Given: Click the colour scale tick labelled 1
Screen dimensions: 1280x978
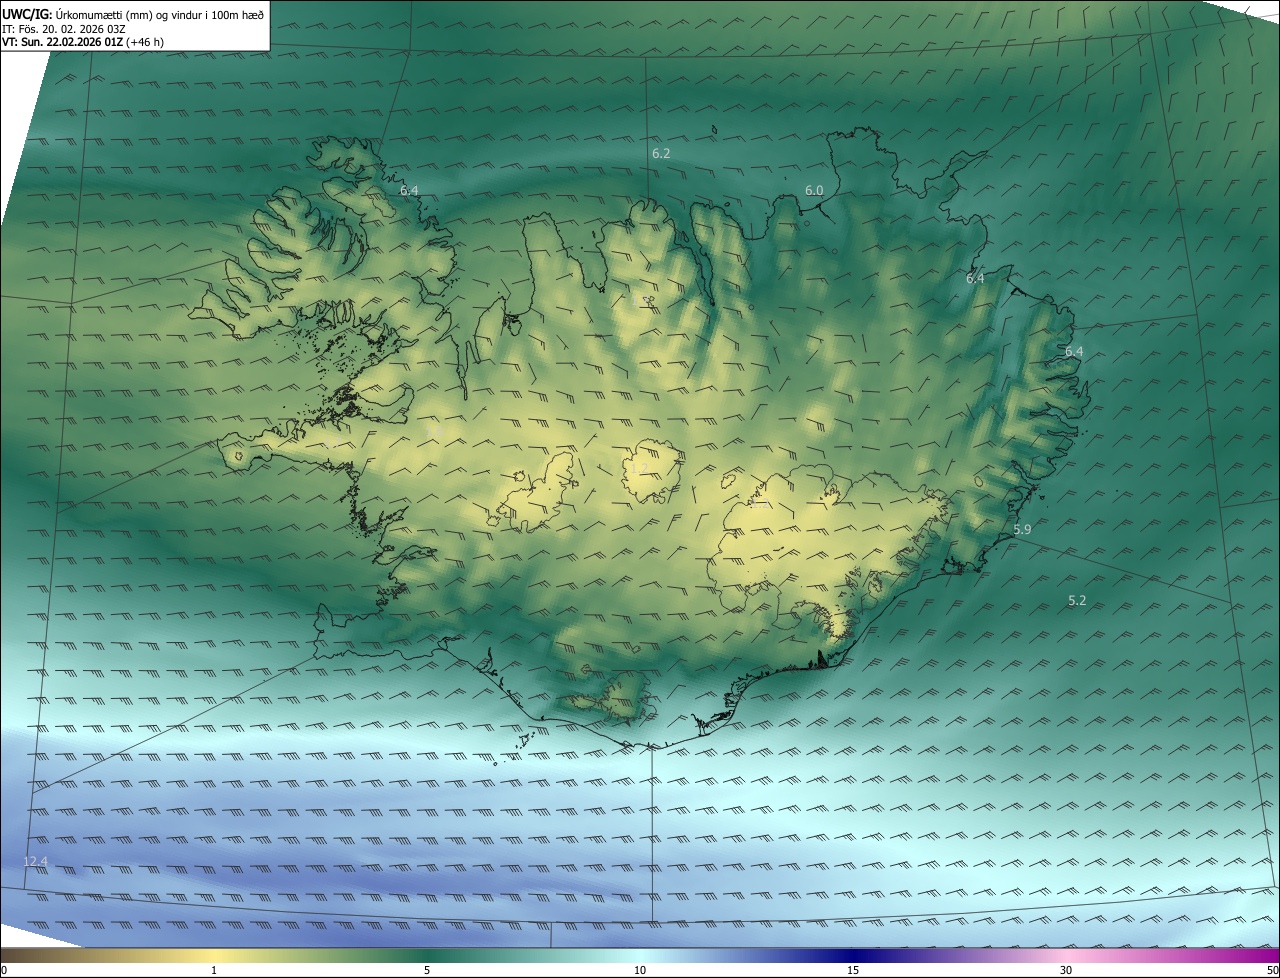Looking at the screenshot, I should [x=214, y=970].
